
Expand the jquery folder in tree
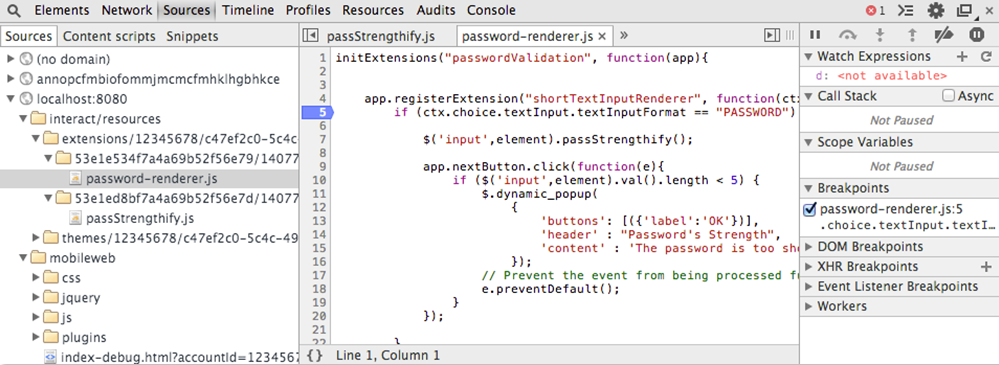tap(36, 297)
